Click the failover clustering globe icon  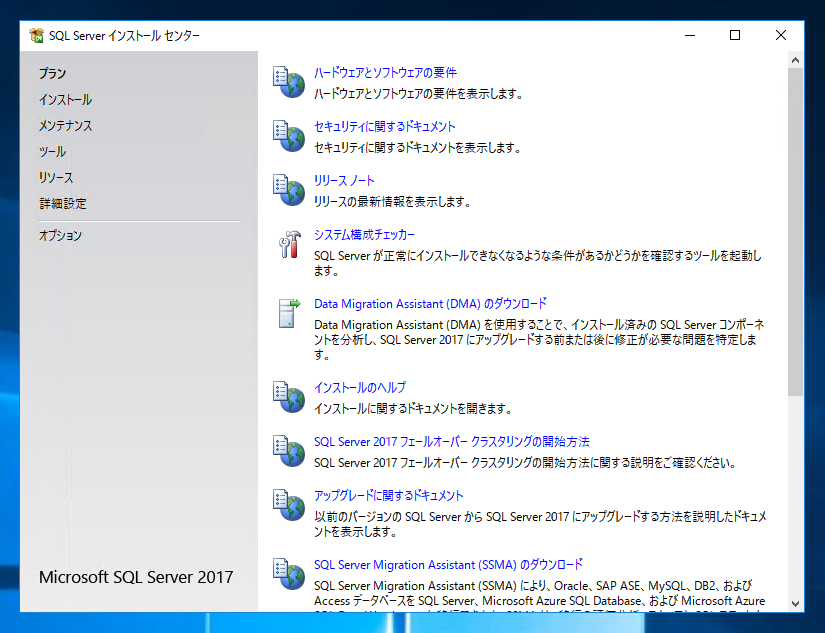[x=289, y=451]
